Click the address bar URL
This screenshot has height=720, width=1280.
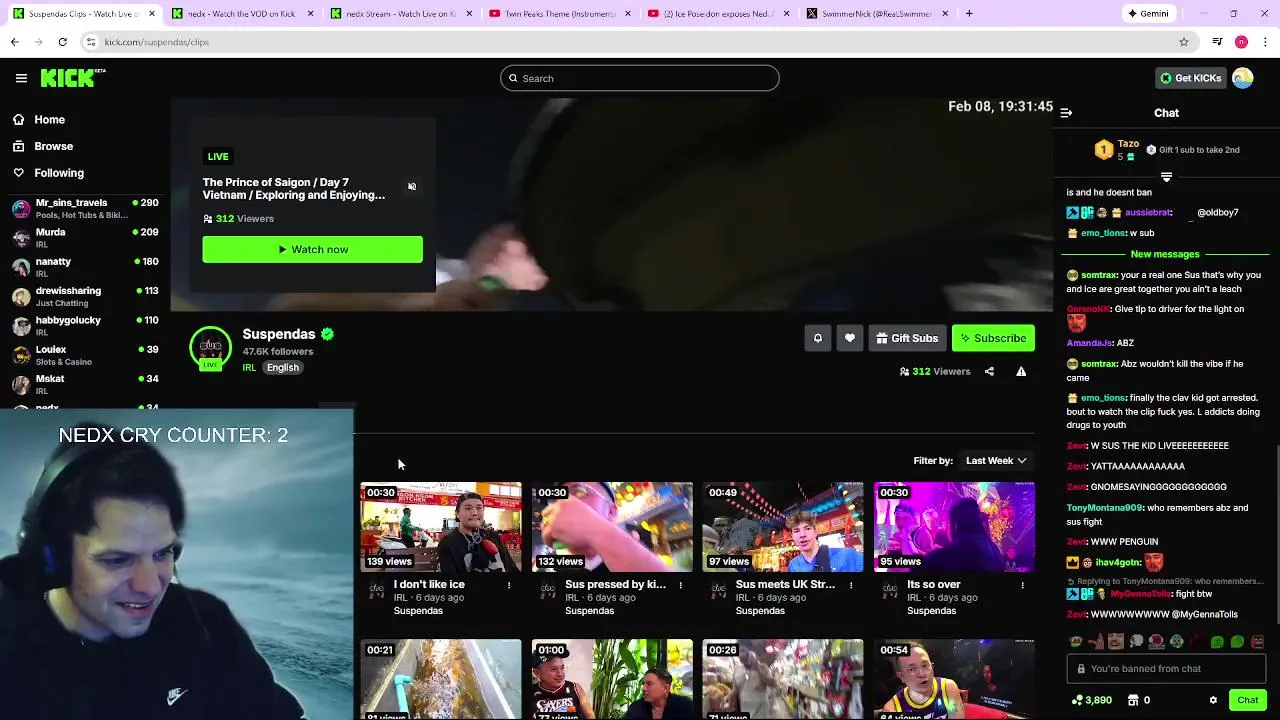coord(156,42)
